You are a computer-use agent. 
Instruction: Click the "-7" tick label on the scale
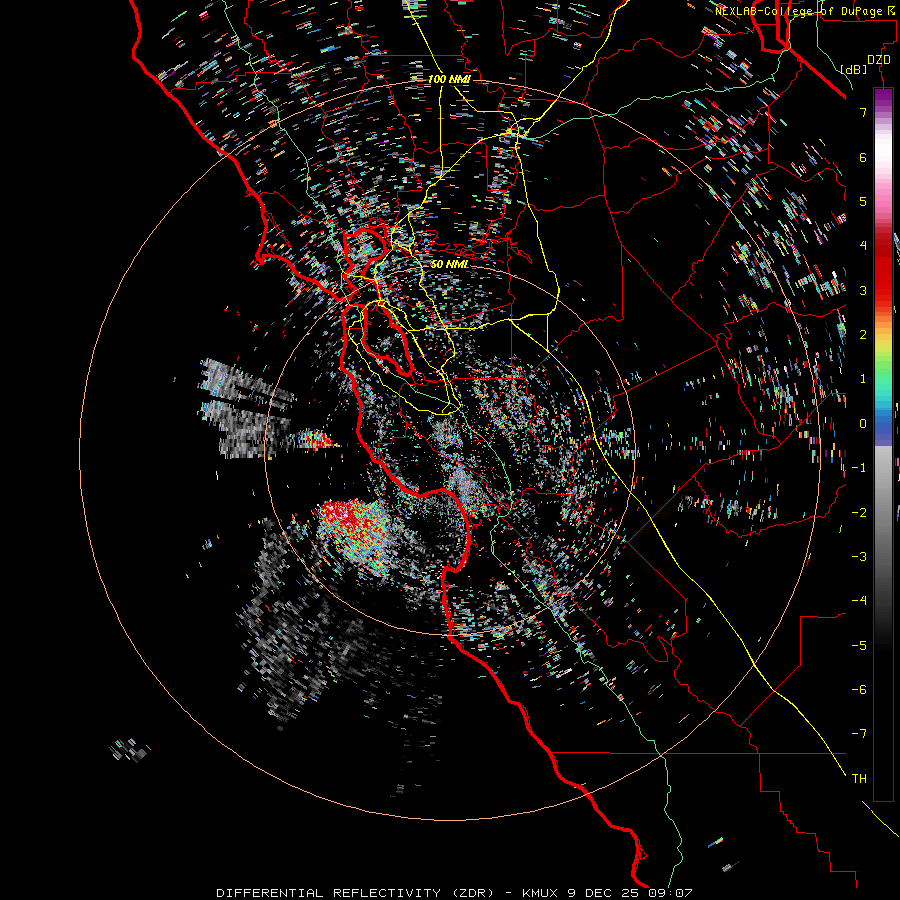(859, 734)
